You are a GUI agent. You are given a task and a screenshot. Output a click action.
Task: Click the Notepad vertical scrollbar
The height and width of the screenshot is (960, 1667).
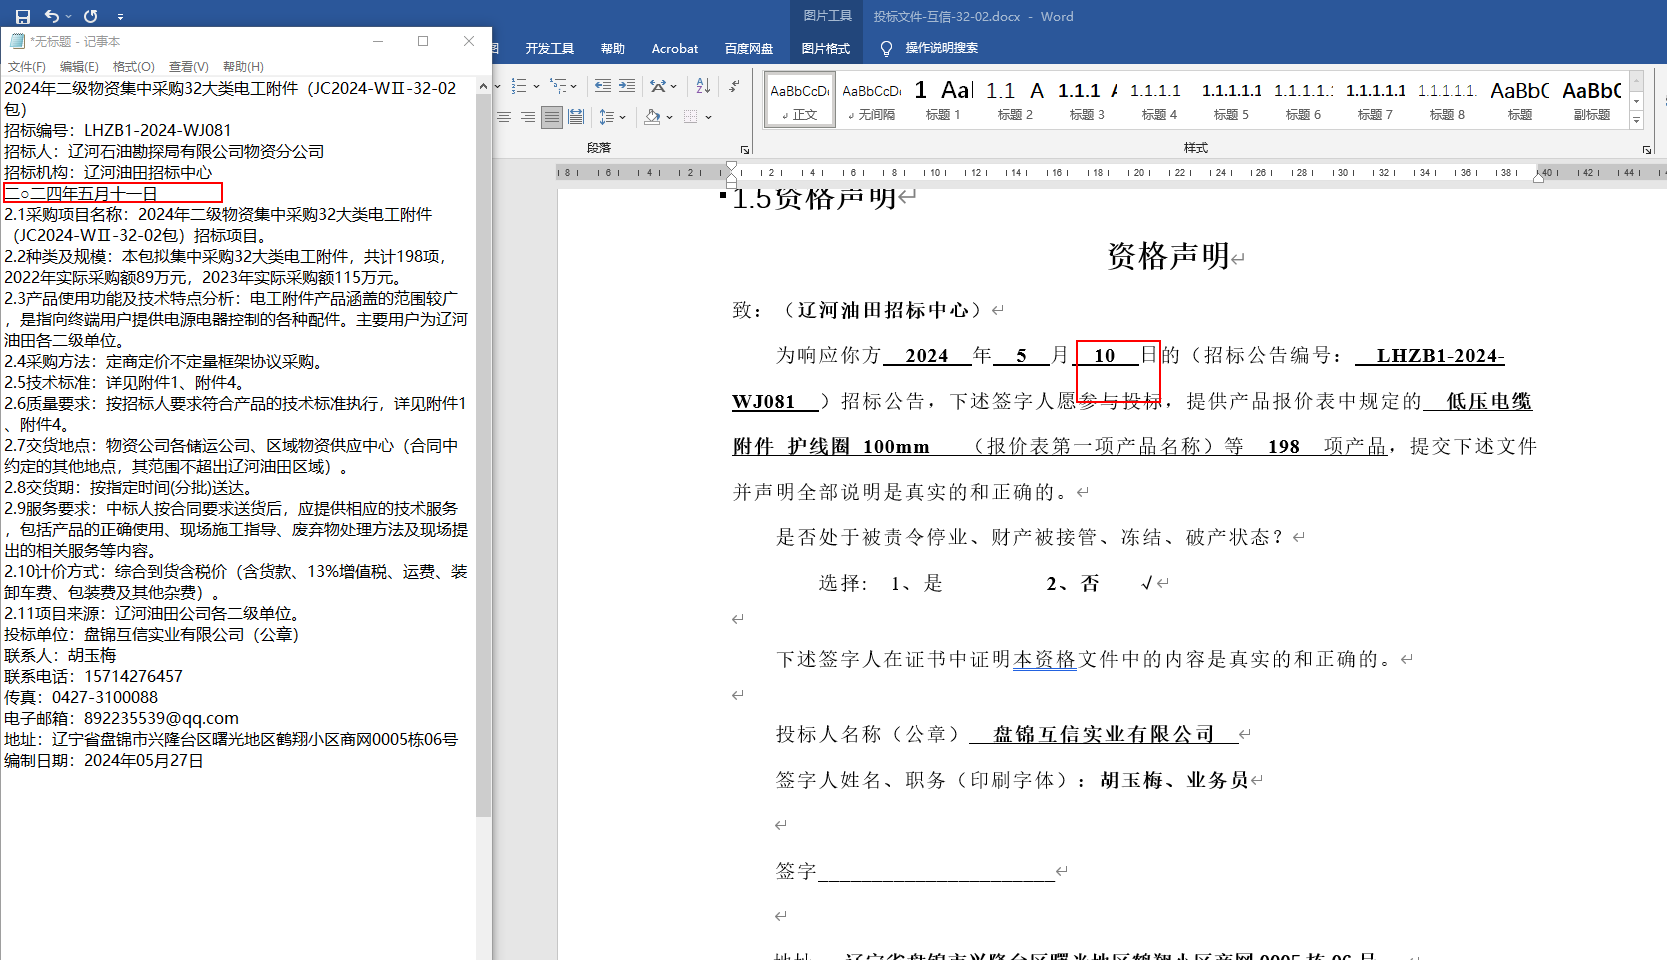click(x=484, y=456)
